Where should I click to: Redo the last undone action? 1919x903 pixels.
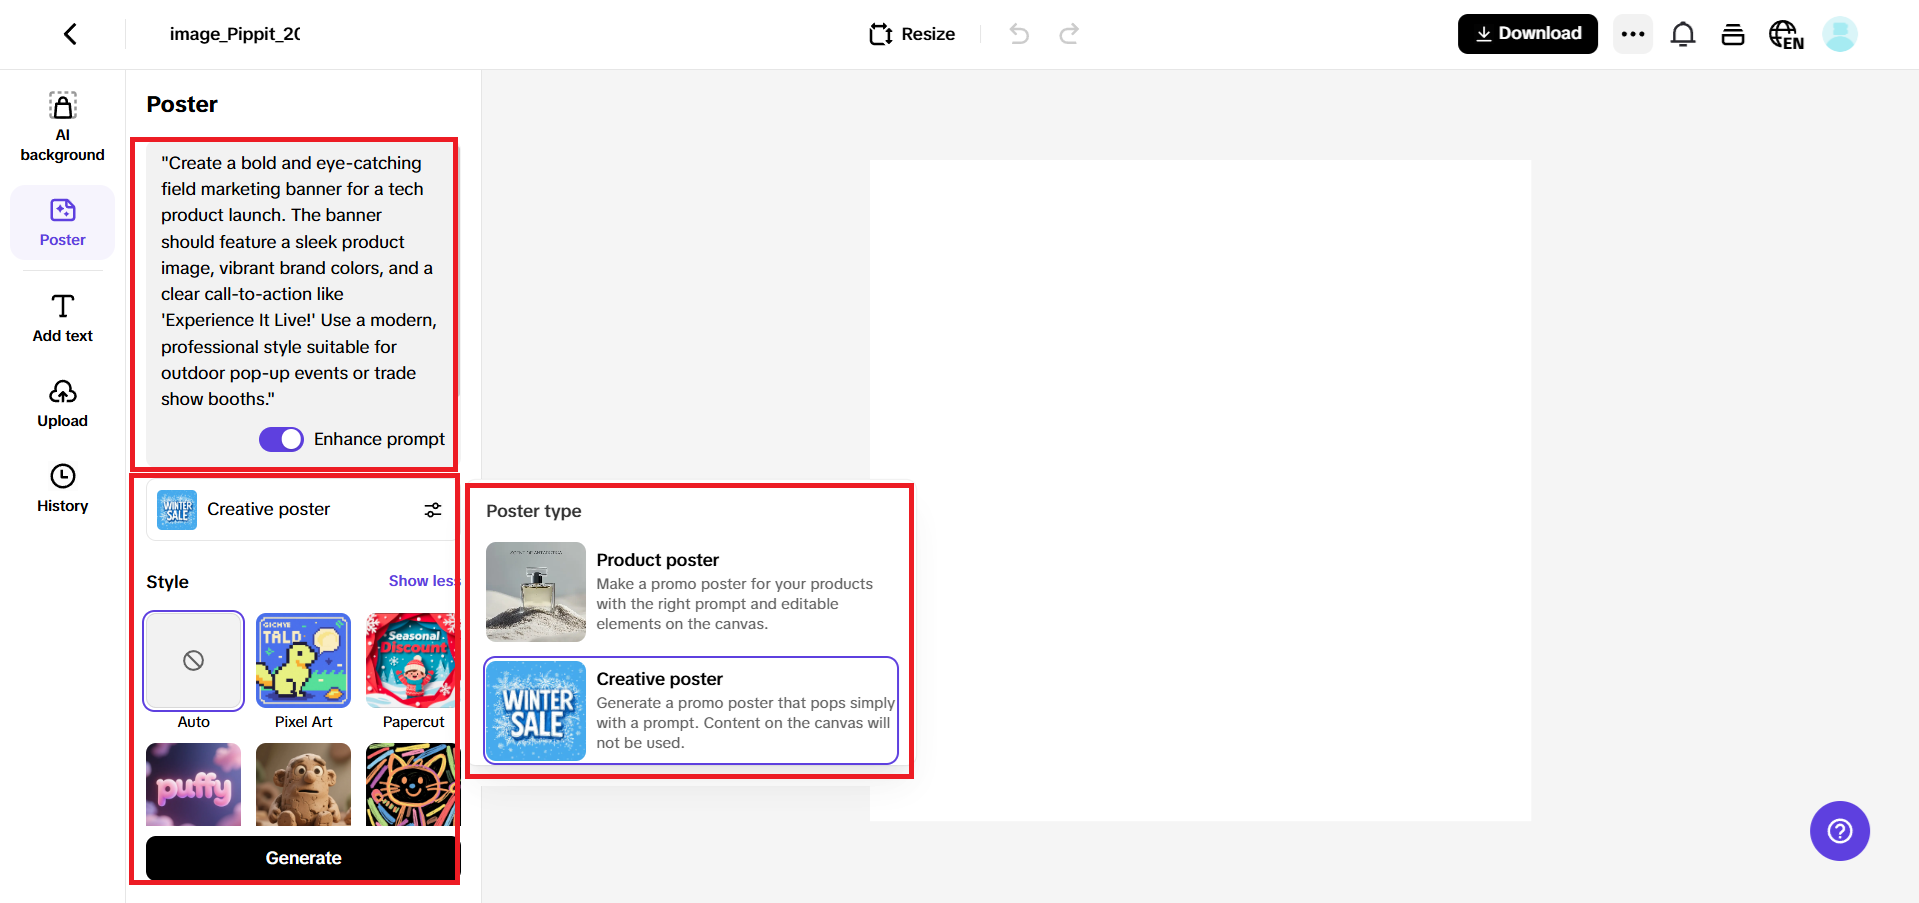pos(1069,34)
